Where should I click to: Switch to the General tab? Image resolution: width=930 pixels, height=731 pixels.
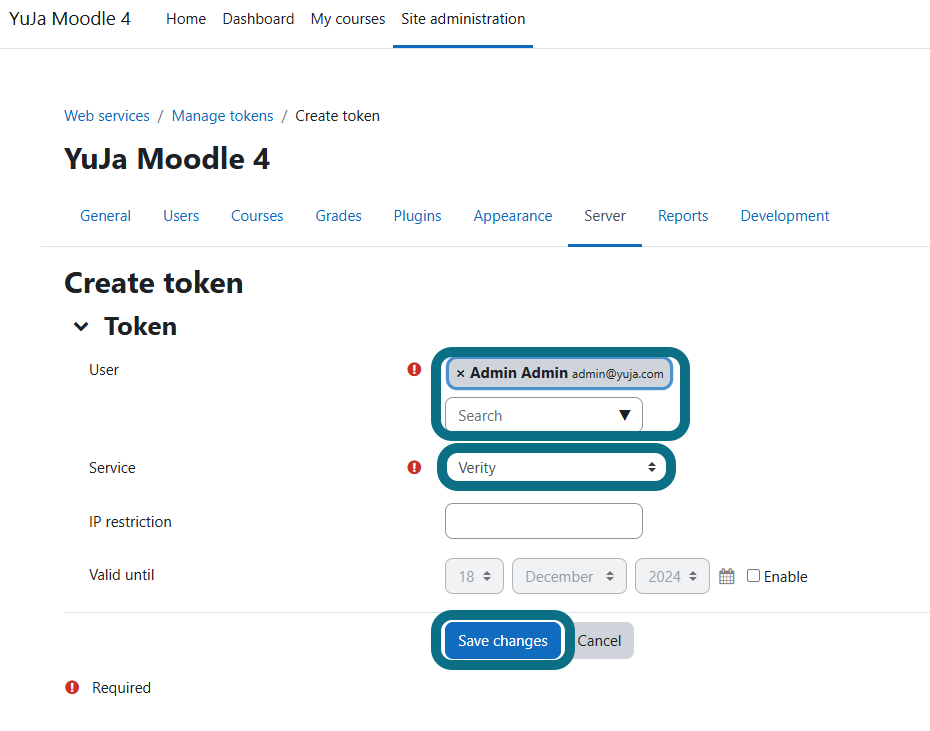[105, 216]
